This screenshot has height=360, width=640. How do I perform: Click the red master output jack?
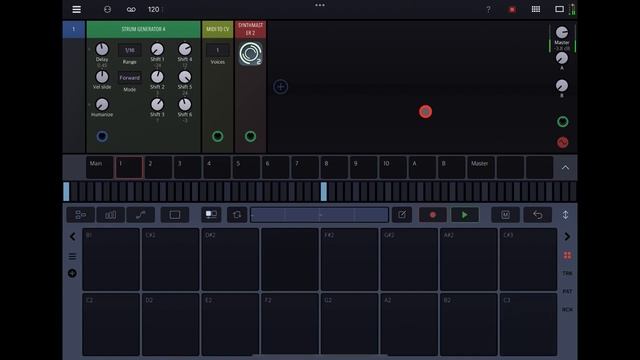click(x=562, y=142)
